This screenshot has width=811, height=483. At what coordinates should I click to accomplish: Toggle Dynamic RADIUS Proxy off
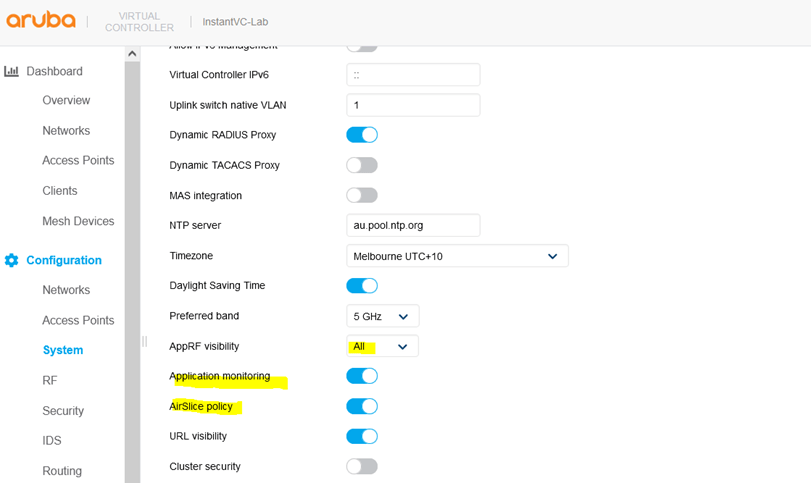click(x=362, y=135)
